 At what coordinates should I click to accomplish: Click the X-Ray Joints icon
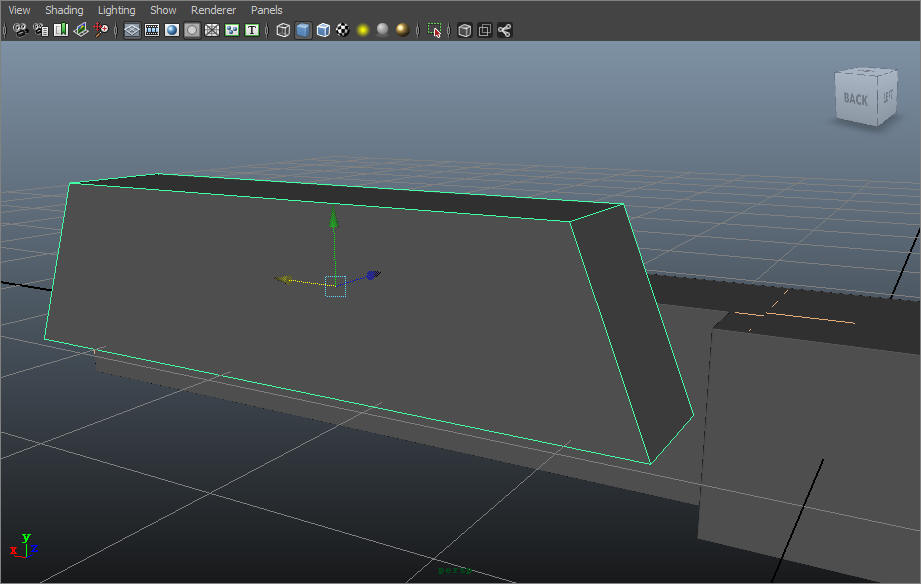[505, 30]
